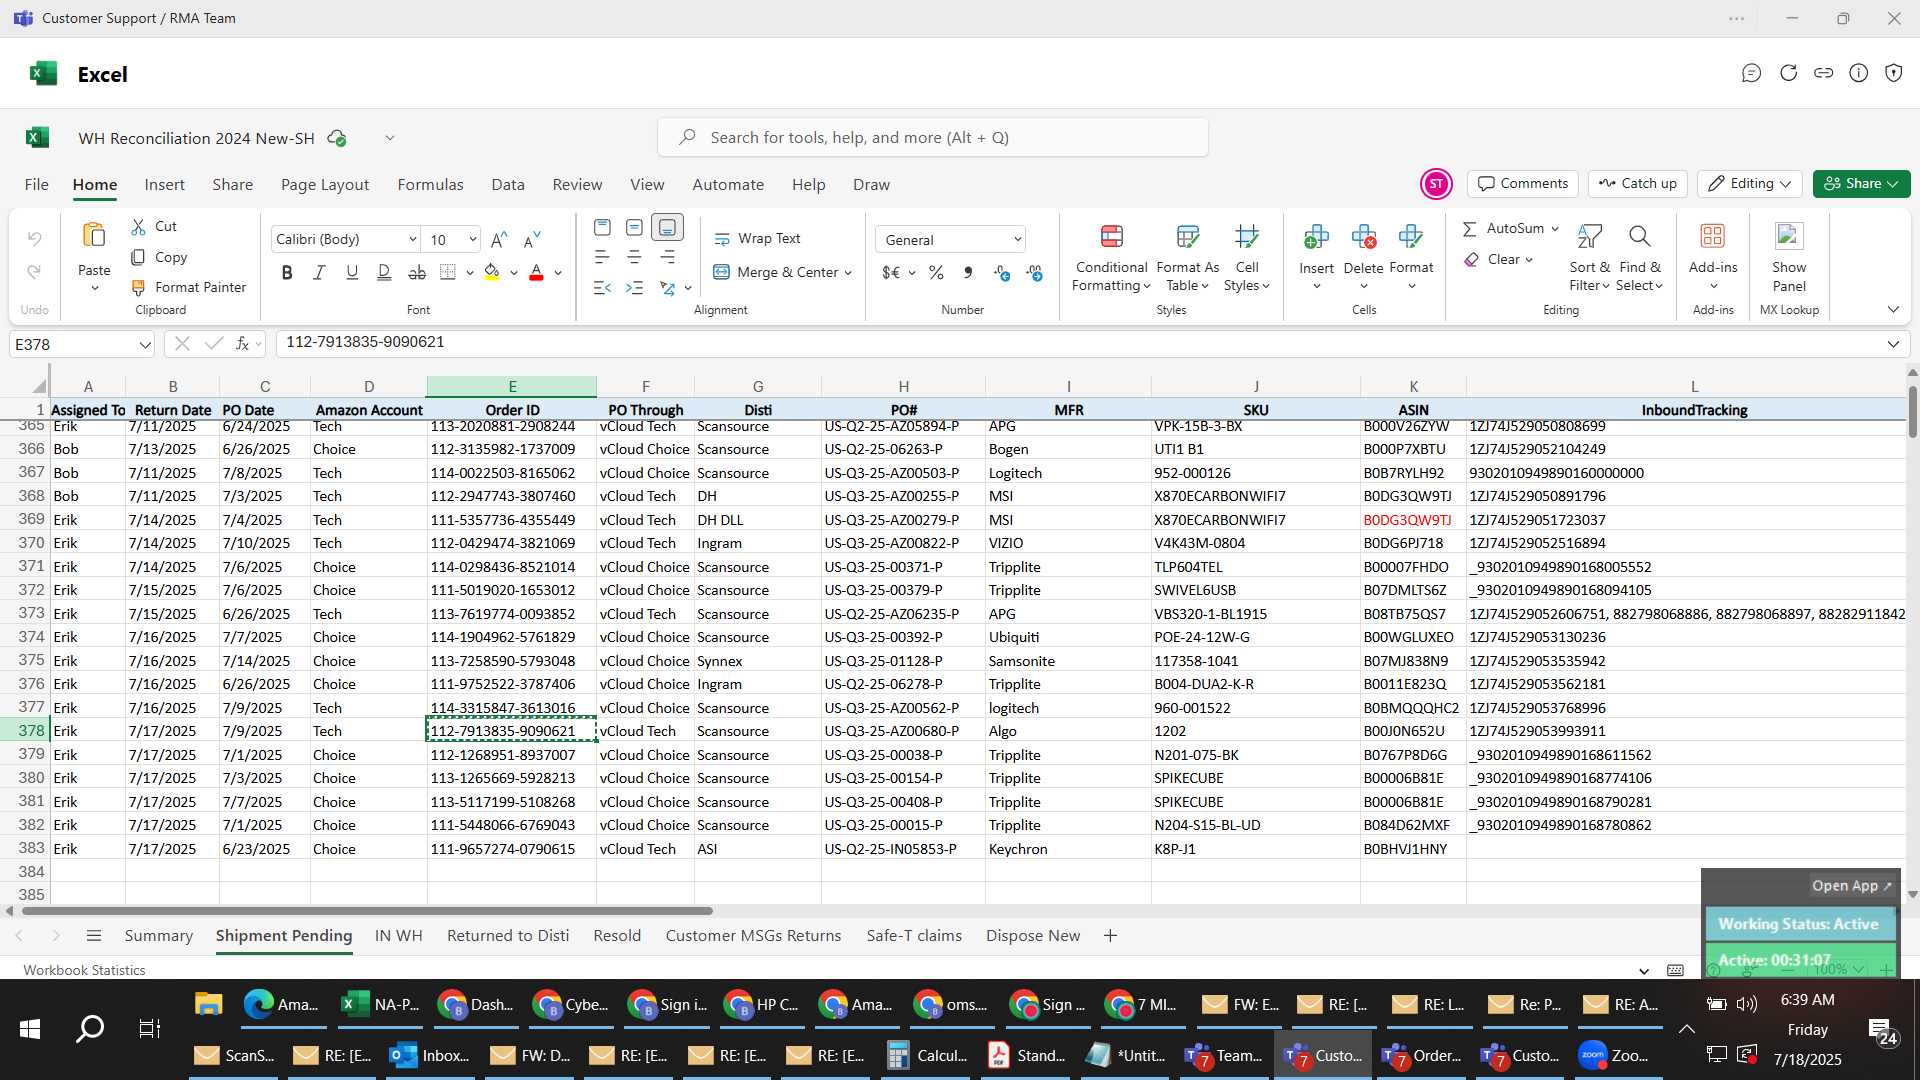Increase decimal places
The image size is (1920, 1080).
(x=1002, y=273)
